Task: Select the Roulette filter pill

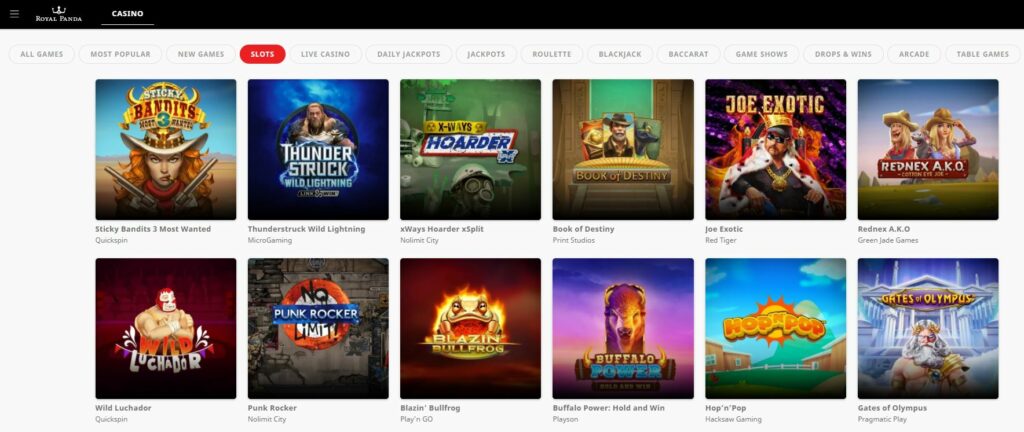Action: tap(552, 54)
